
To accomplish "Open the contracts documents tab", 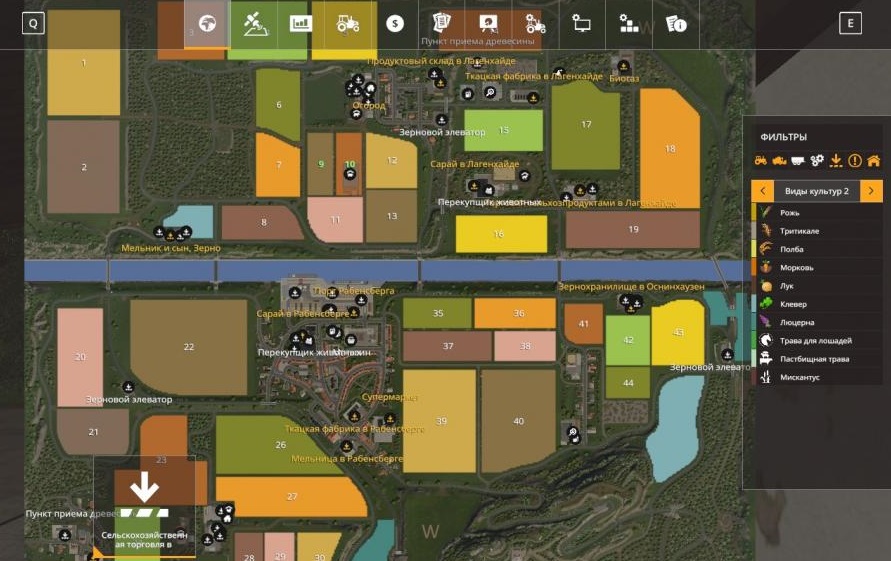I will click(441, 24).
